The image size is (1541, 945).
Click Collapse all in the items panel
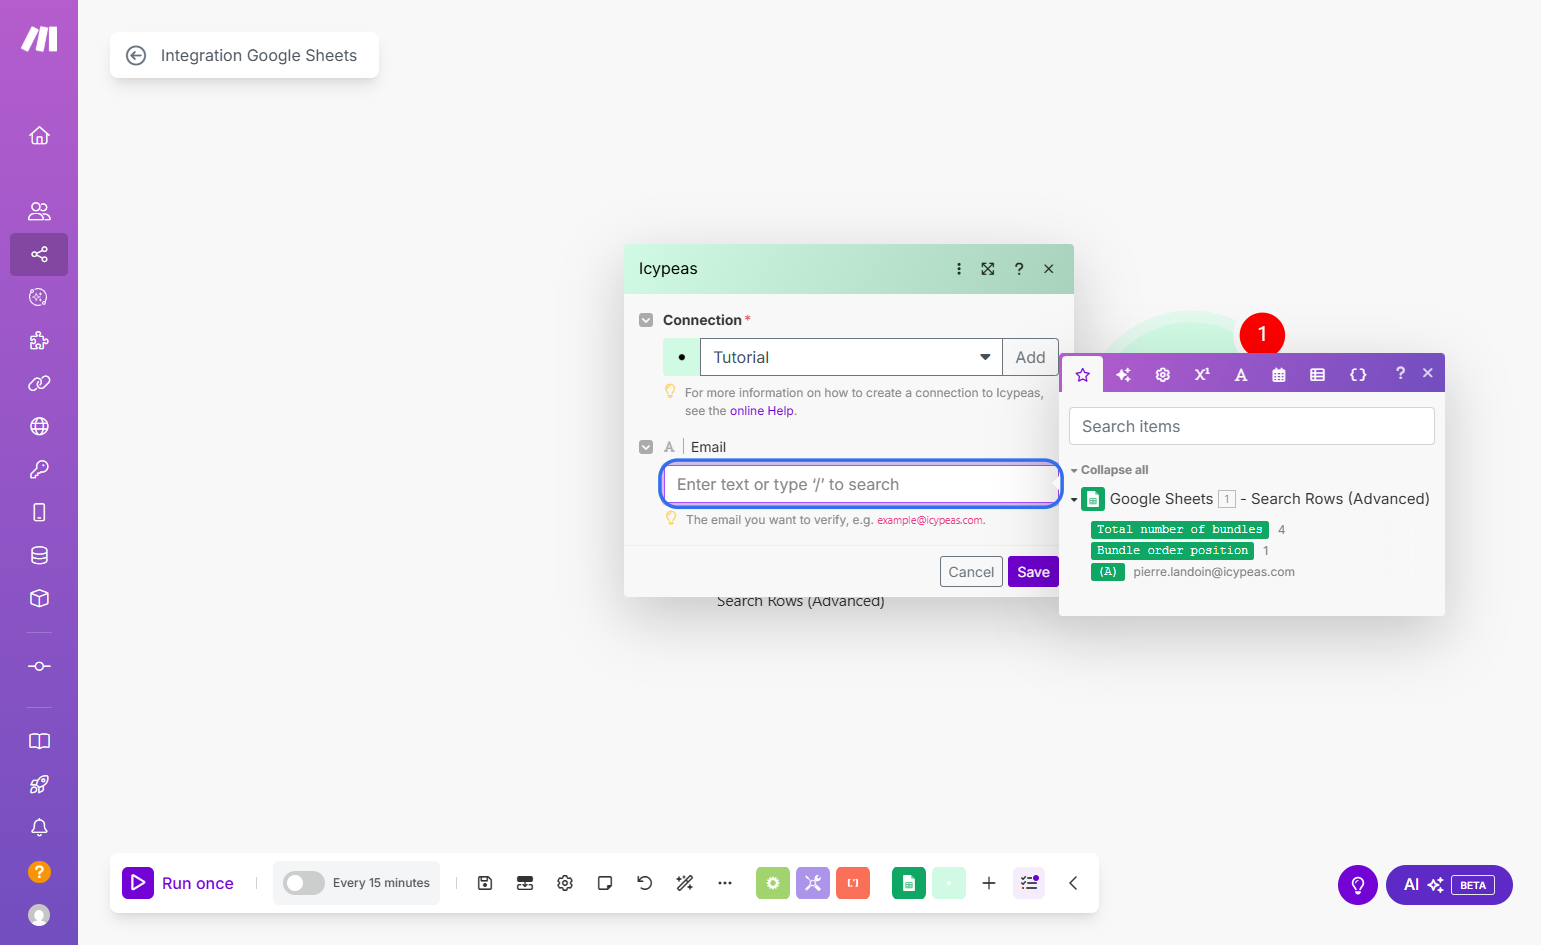pos(1114,470)
